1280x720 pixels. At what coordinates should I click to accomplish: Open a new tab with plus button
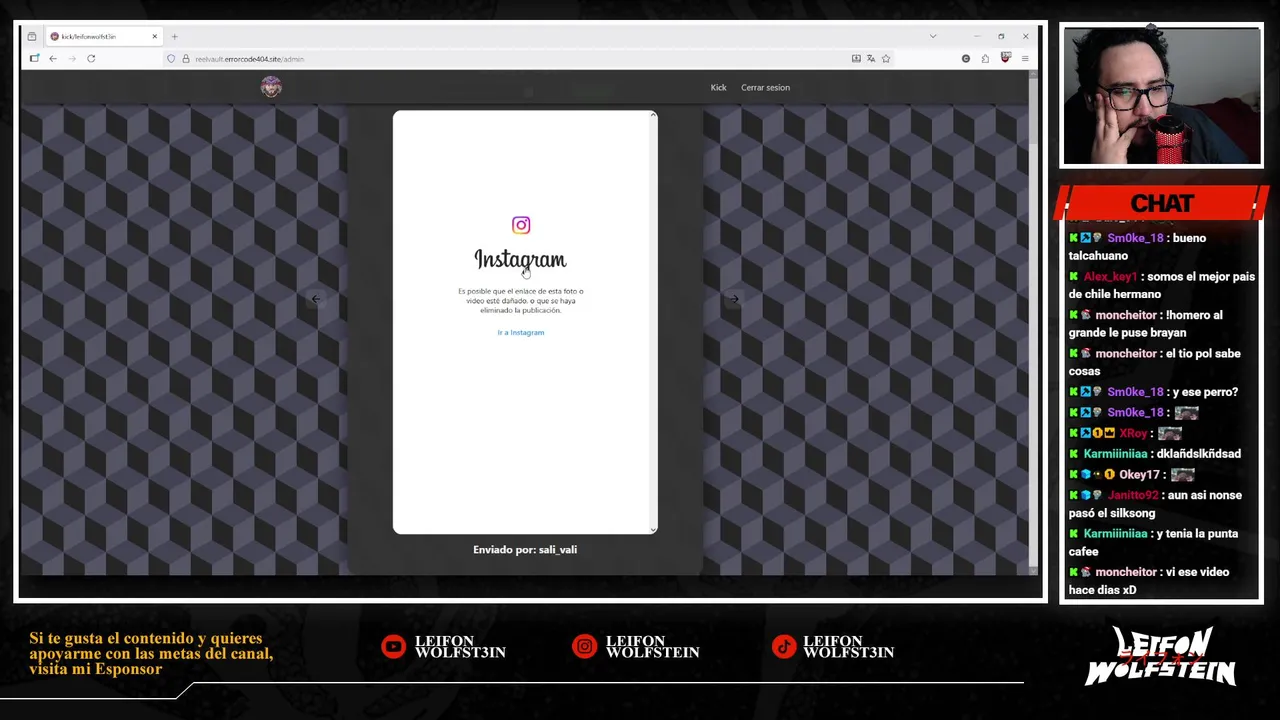click(174, 36)
